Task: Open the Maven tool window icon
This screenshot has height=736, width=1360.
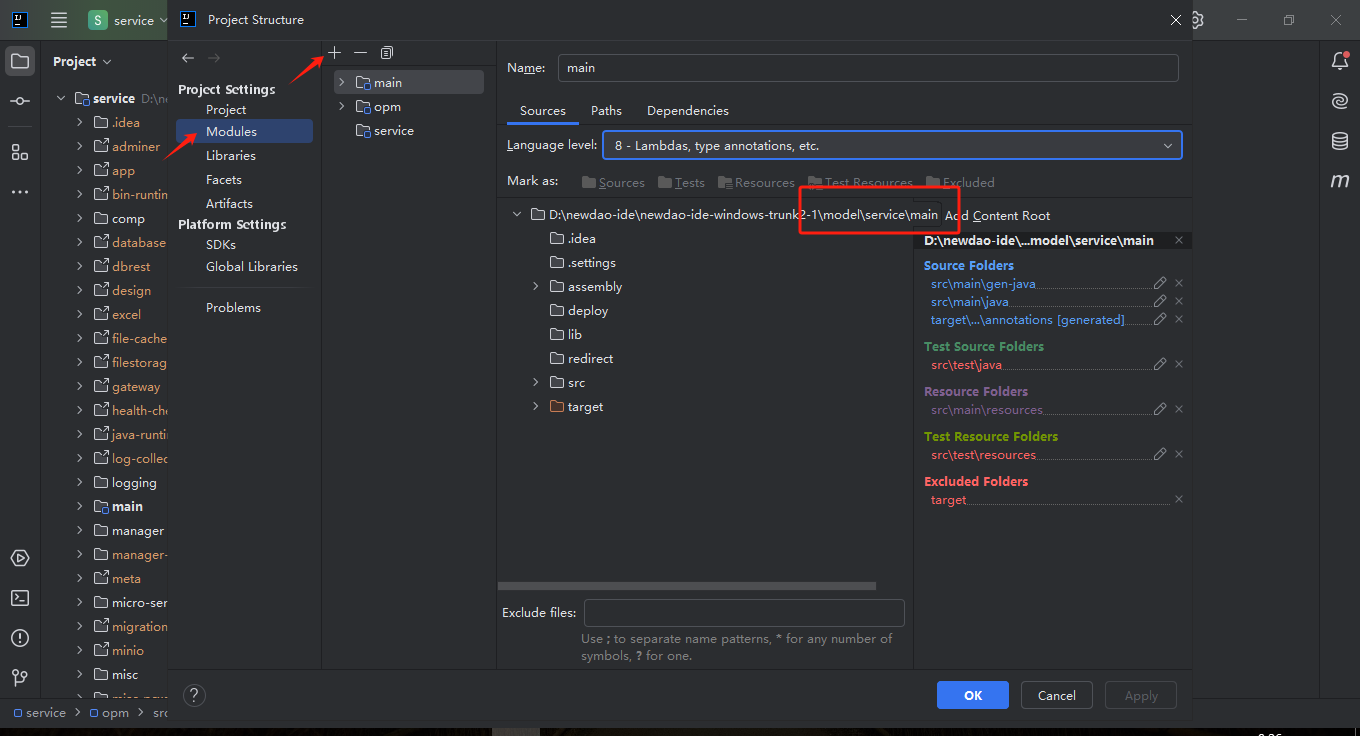Action: (x=1340, y=181)
